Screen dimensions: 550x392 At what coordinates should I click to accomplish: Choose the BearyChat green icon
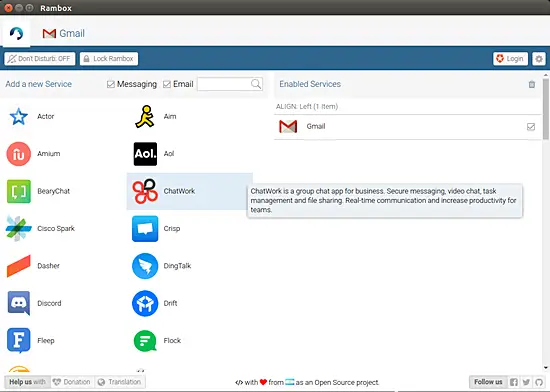click(x=19, y=191)
